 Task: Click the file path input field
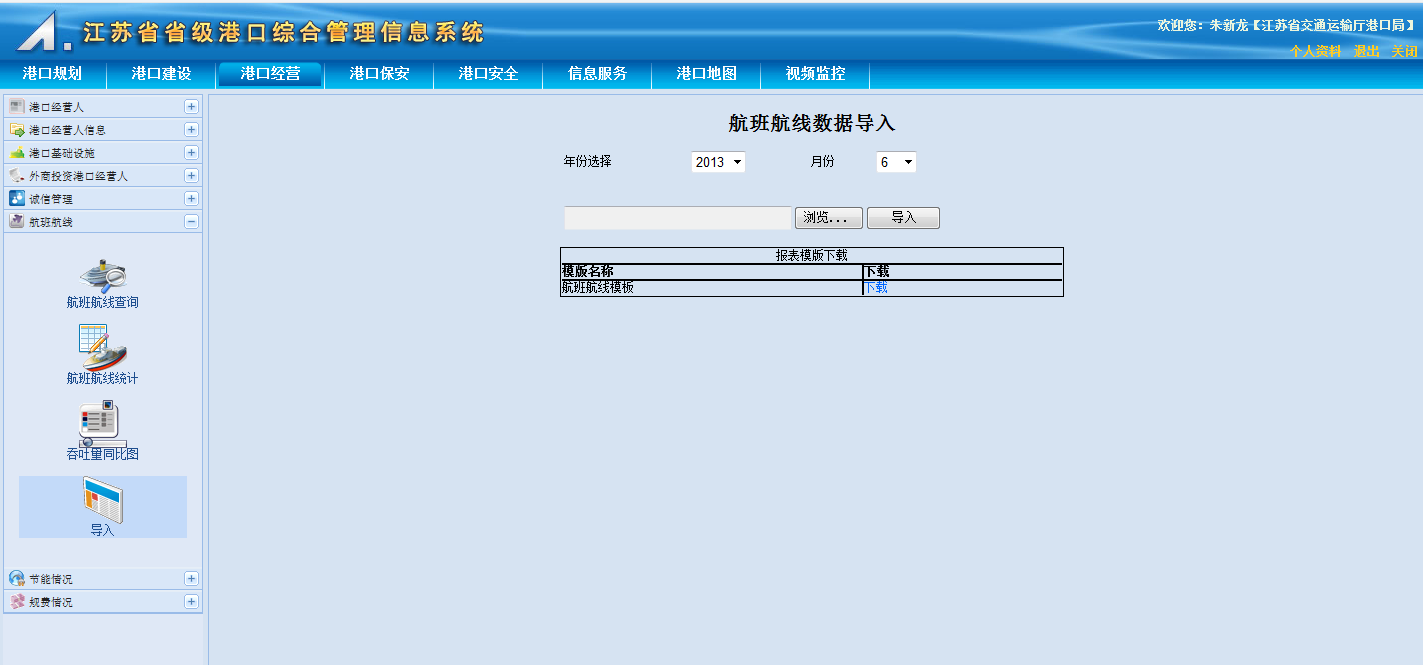tap(677, 218)
